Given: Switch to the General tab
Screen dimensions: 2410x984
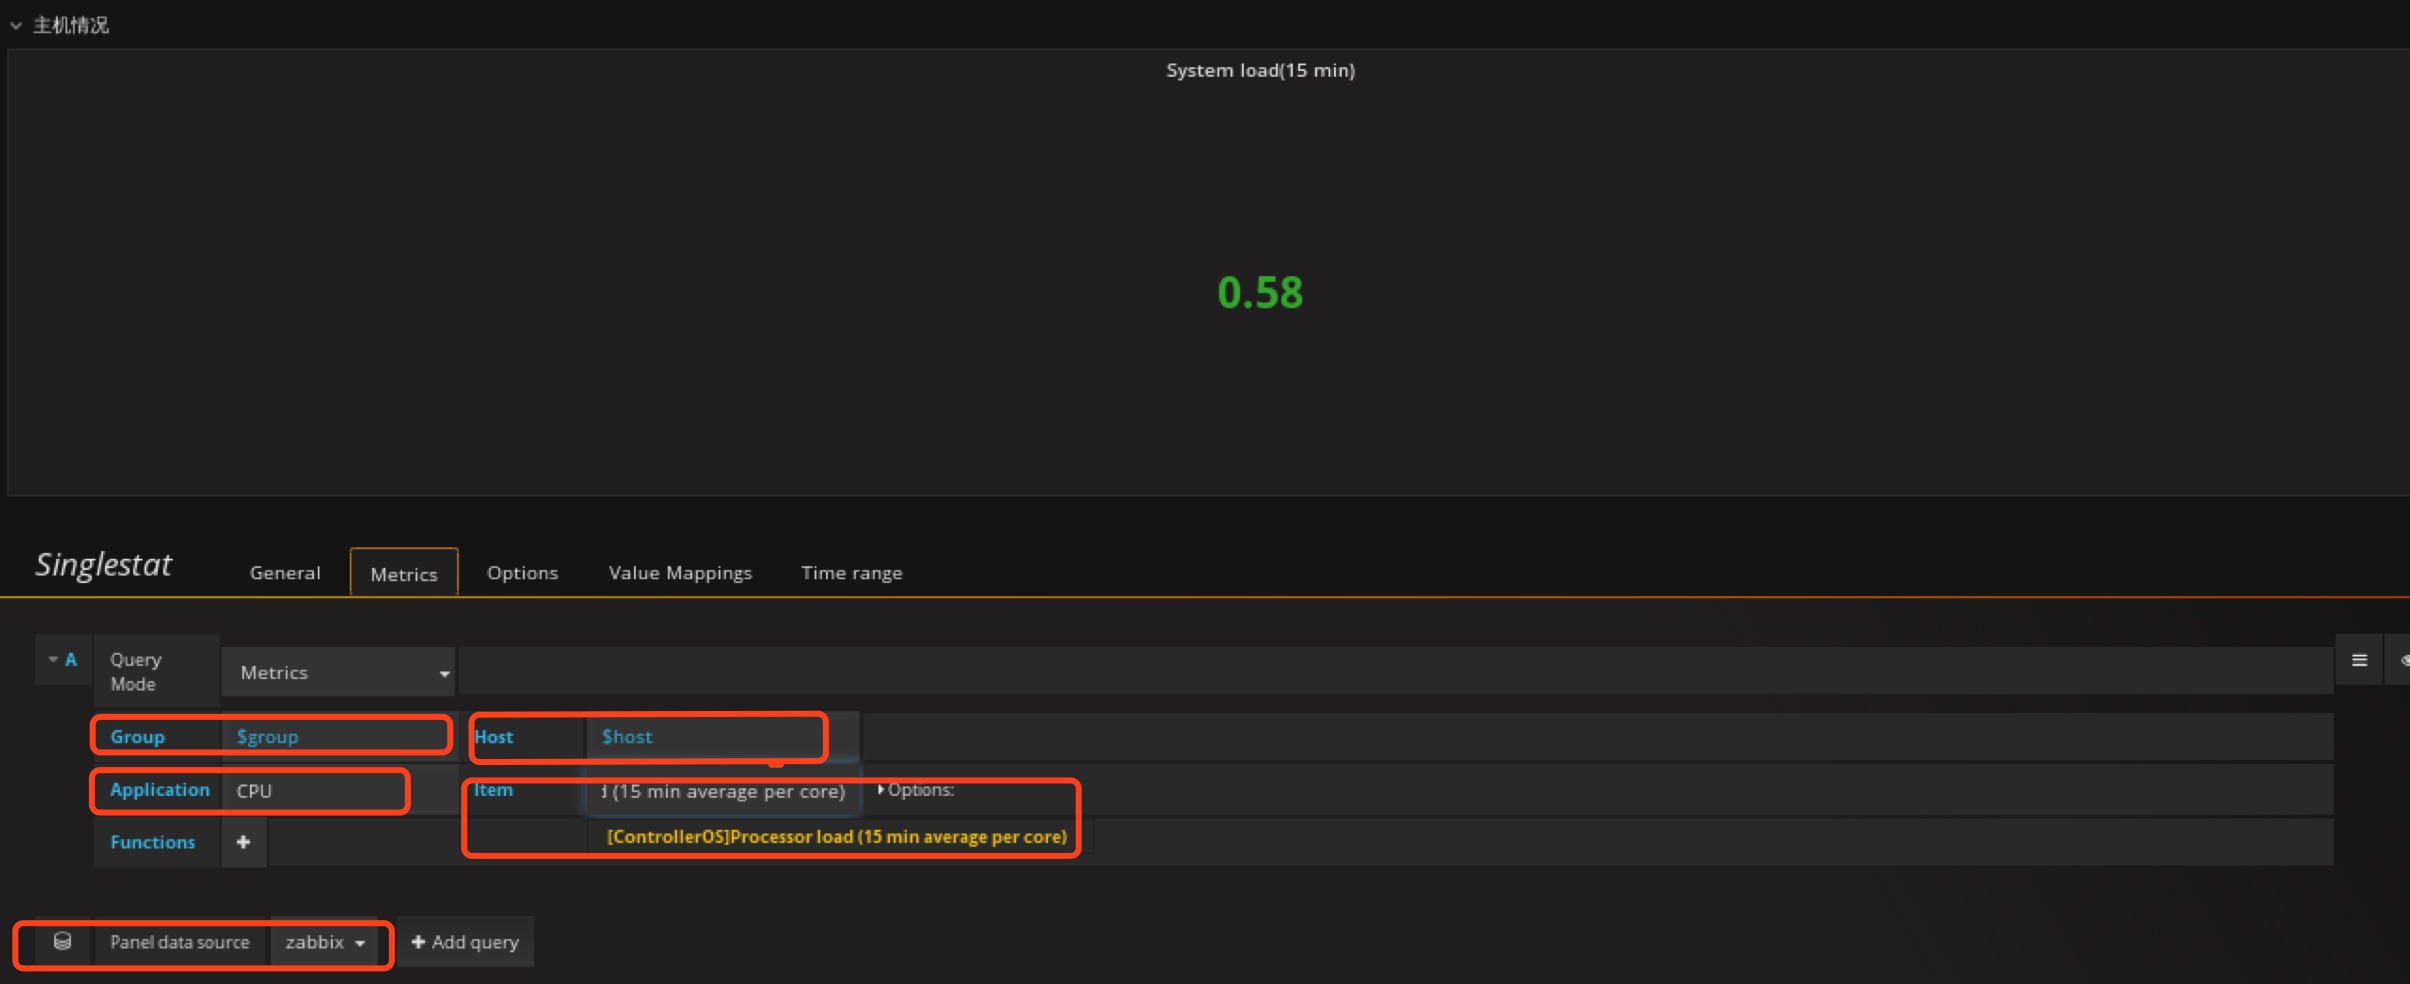Looking at the screenshot, I should pyautogui.click(x=285, y=573).
